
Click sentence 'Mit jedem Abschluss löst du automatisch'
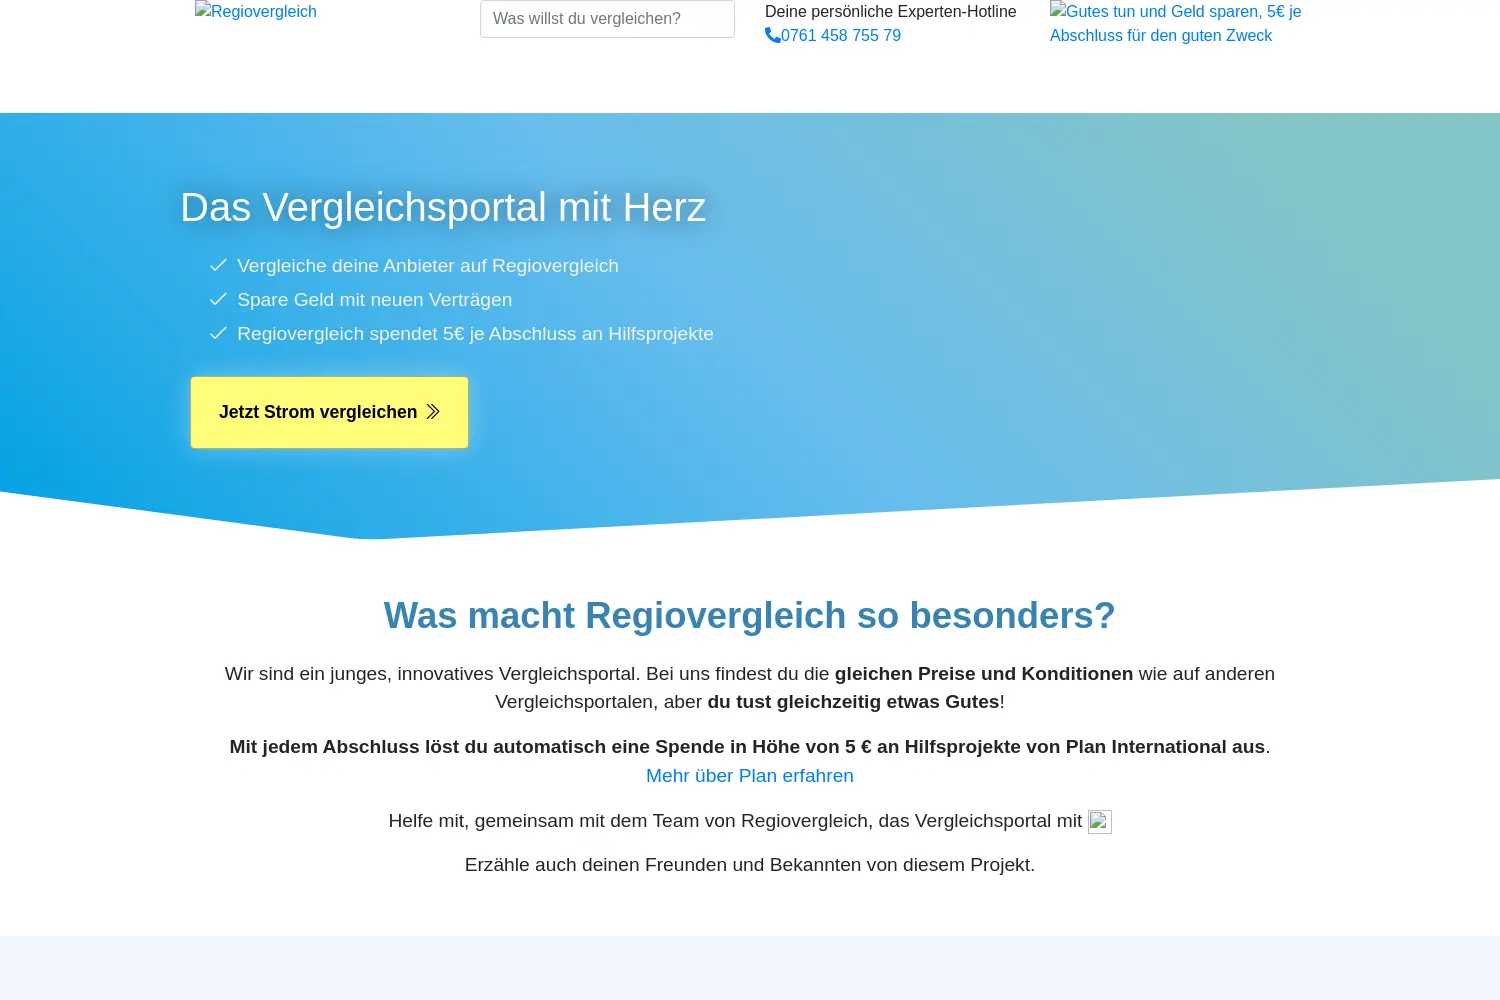(x=750, y=747)
